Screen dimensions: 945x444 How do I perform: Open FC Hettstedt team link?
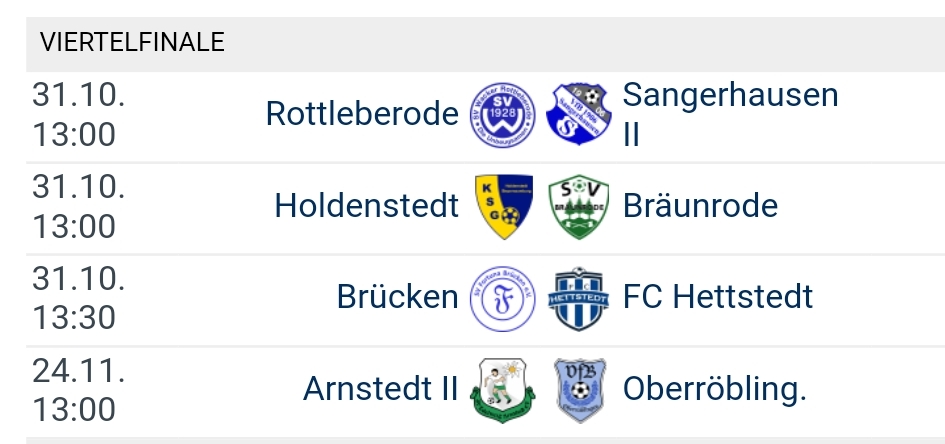pos(718,297)
